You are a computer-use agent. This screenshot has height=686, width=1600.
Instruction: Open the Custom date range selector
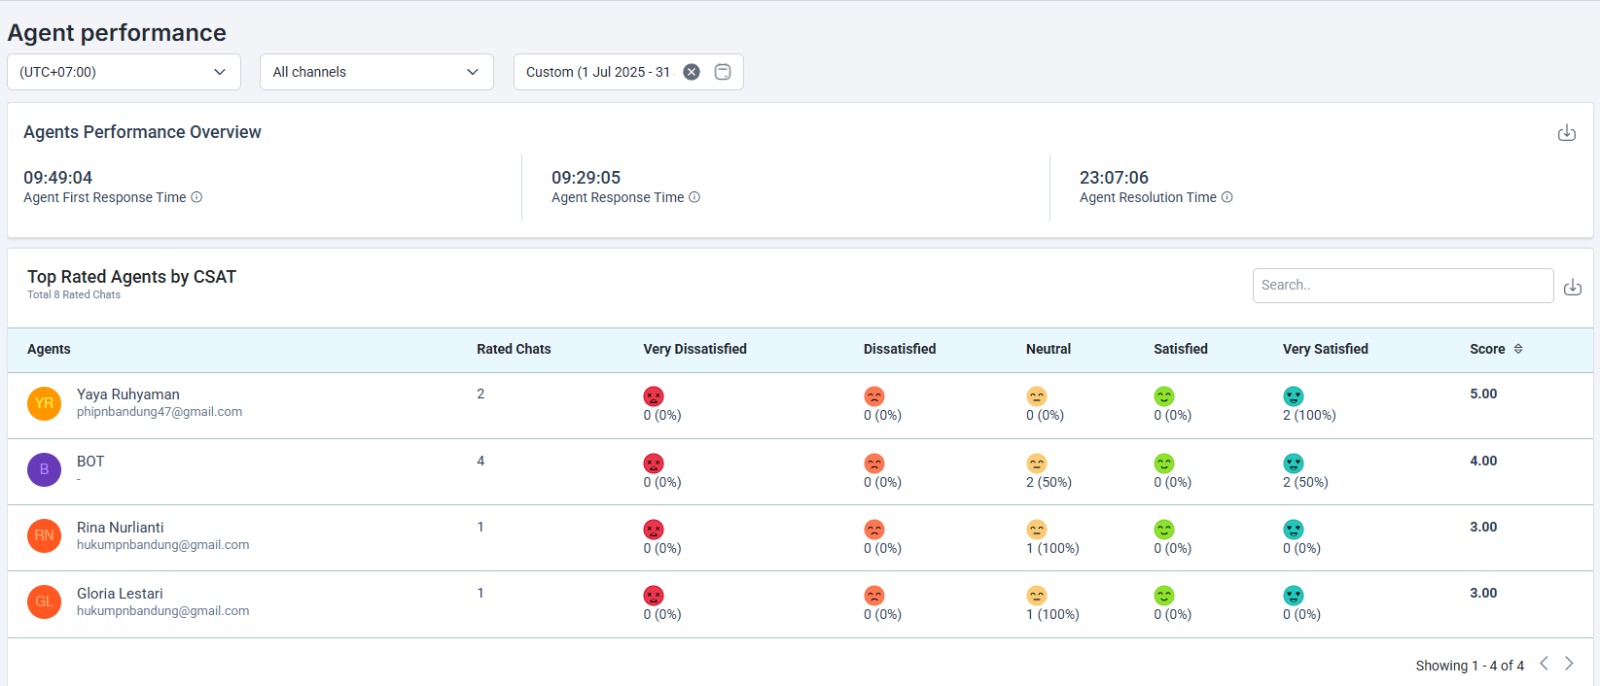click(x=598, y=72)
